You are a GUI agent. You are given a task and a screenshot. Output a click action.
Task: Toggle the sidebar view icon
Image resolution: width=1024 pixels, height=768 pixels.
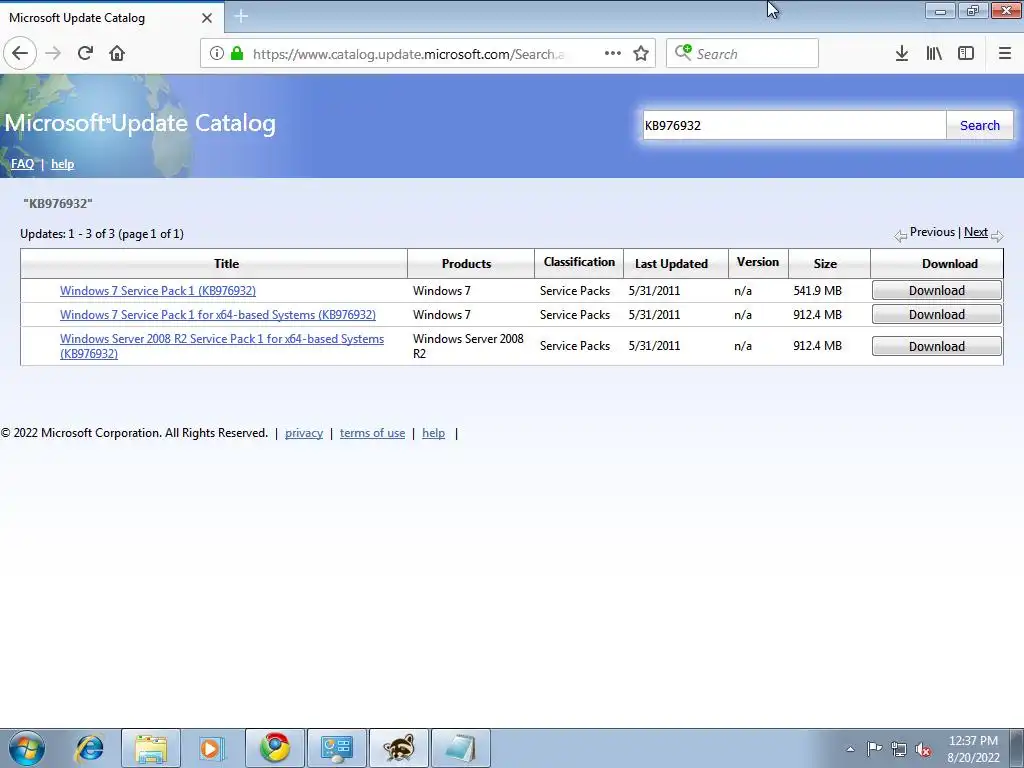coord(966,54)
